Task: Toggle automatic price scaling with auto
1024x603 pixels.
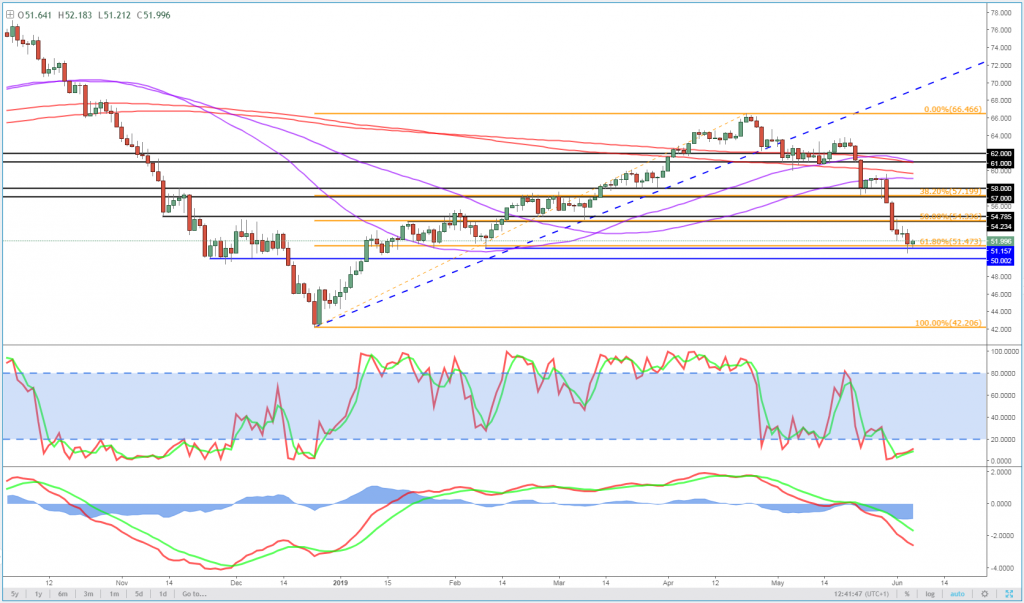Action: pos(957,594)
